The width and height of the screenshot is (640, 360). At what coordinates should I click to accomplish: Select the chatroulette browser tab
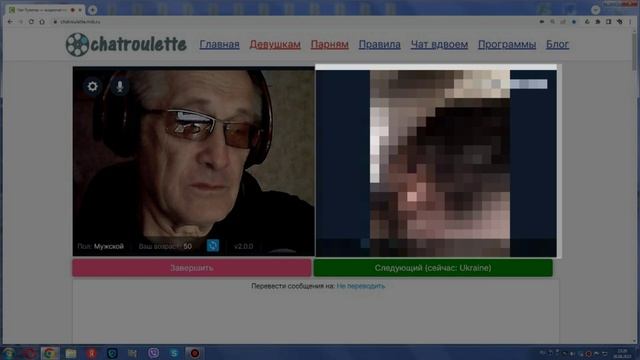[x=44, y=9]
